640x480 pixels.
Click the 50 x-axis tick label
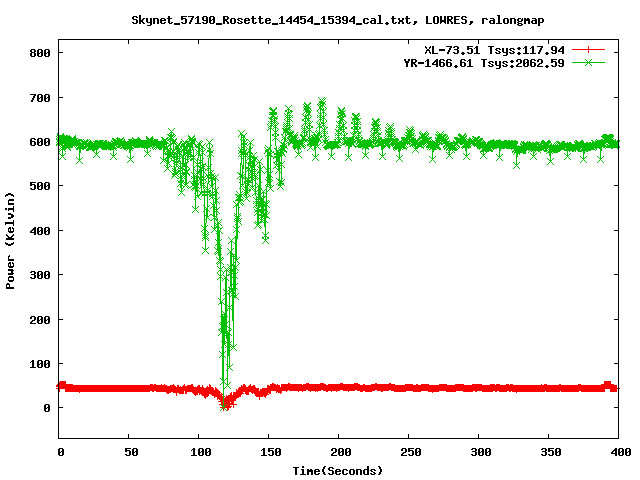click(x=131, y=452)
